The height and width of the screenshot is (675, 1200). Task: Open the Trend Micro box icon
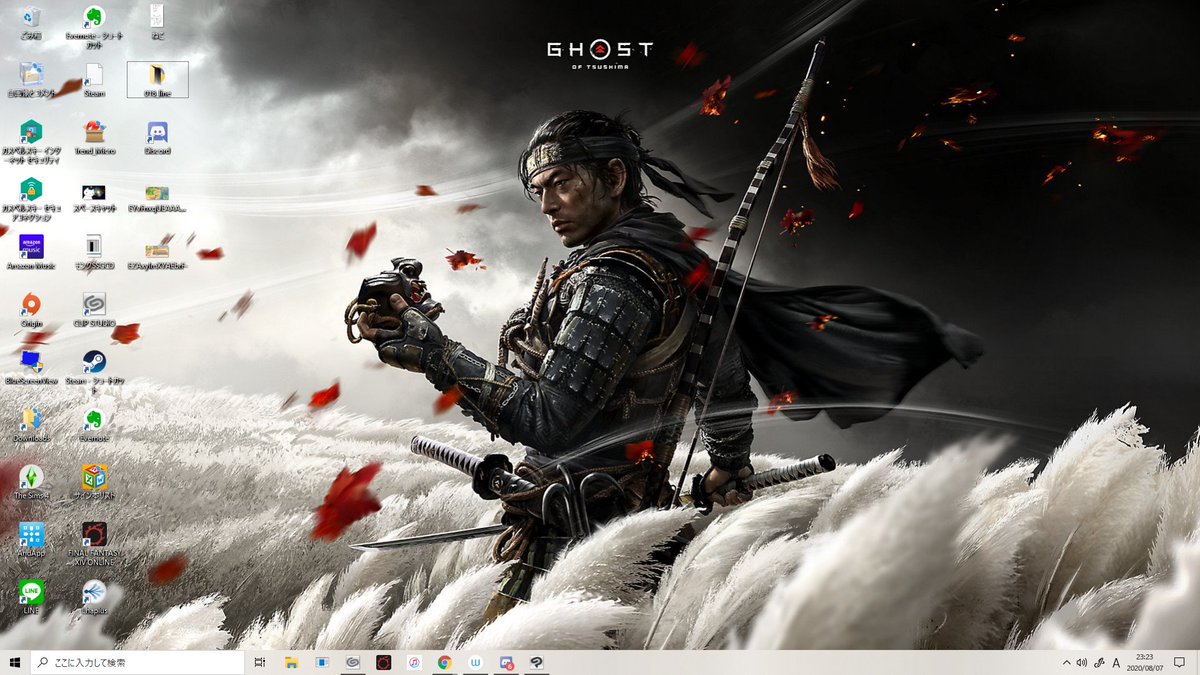coord(94,137)
